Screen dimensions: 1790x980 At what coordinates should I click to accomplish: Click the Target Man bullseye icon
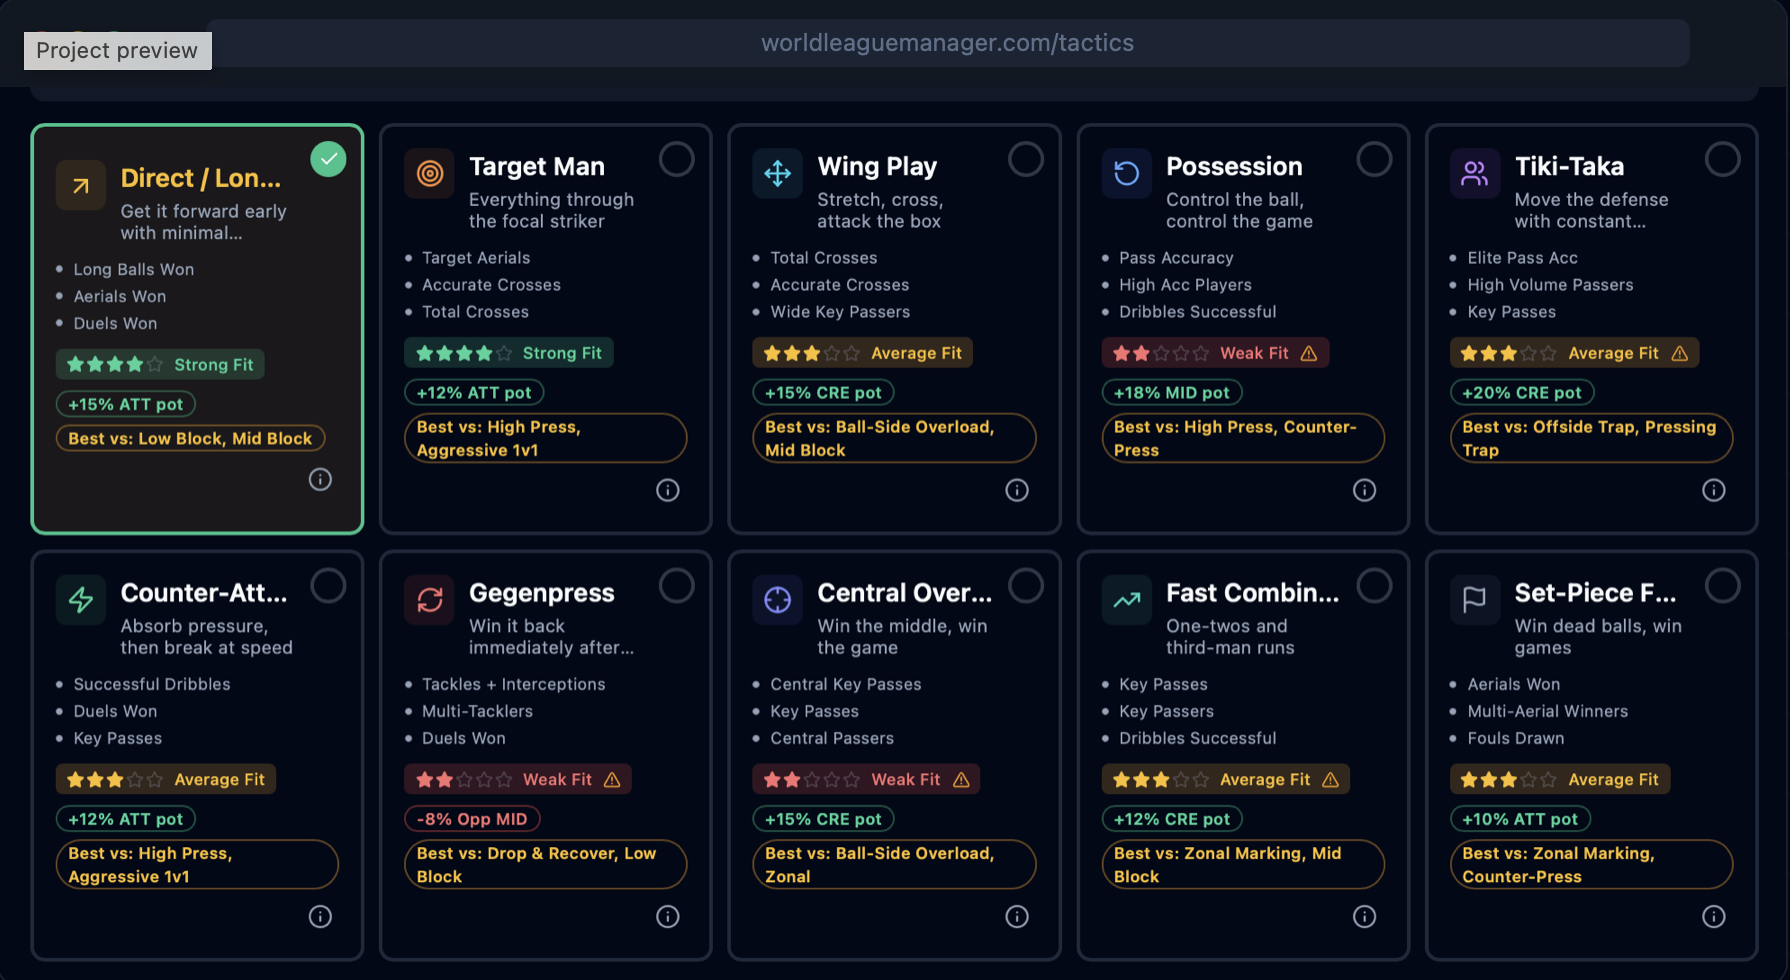coord(429,174)
